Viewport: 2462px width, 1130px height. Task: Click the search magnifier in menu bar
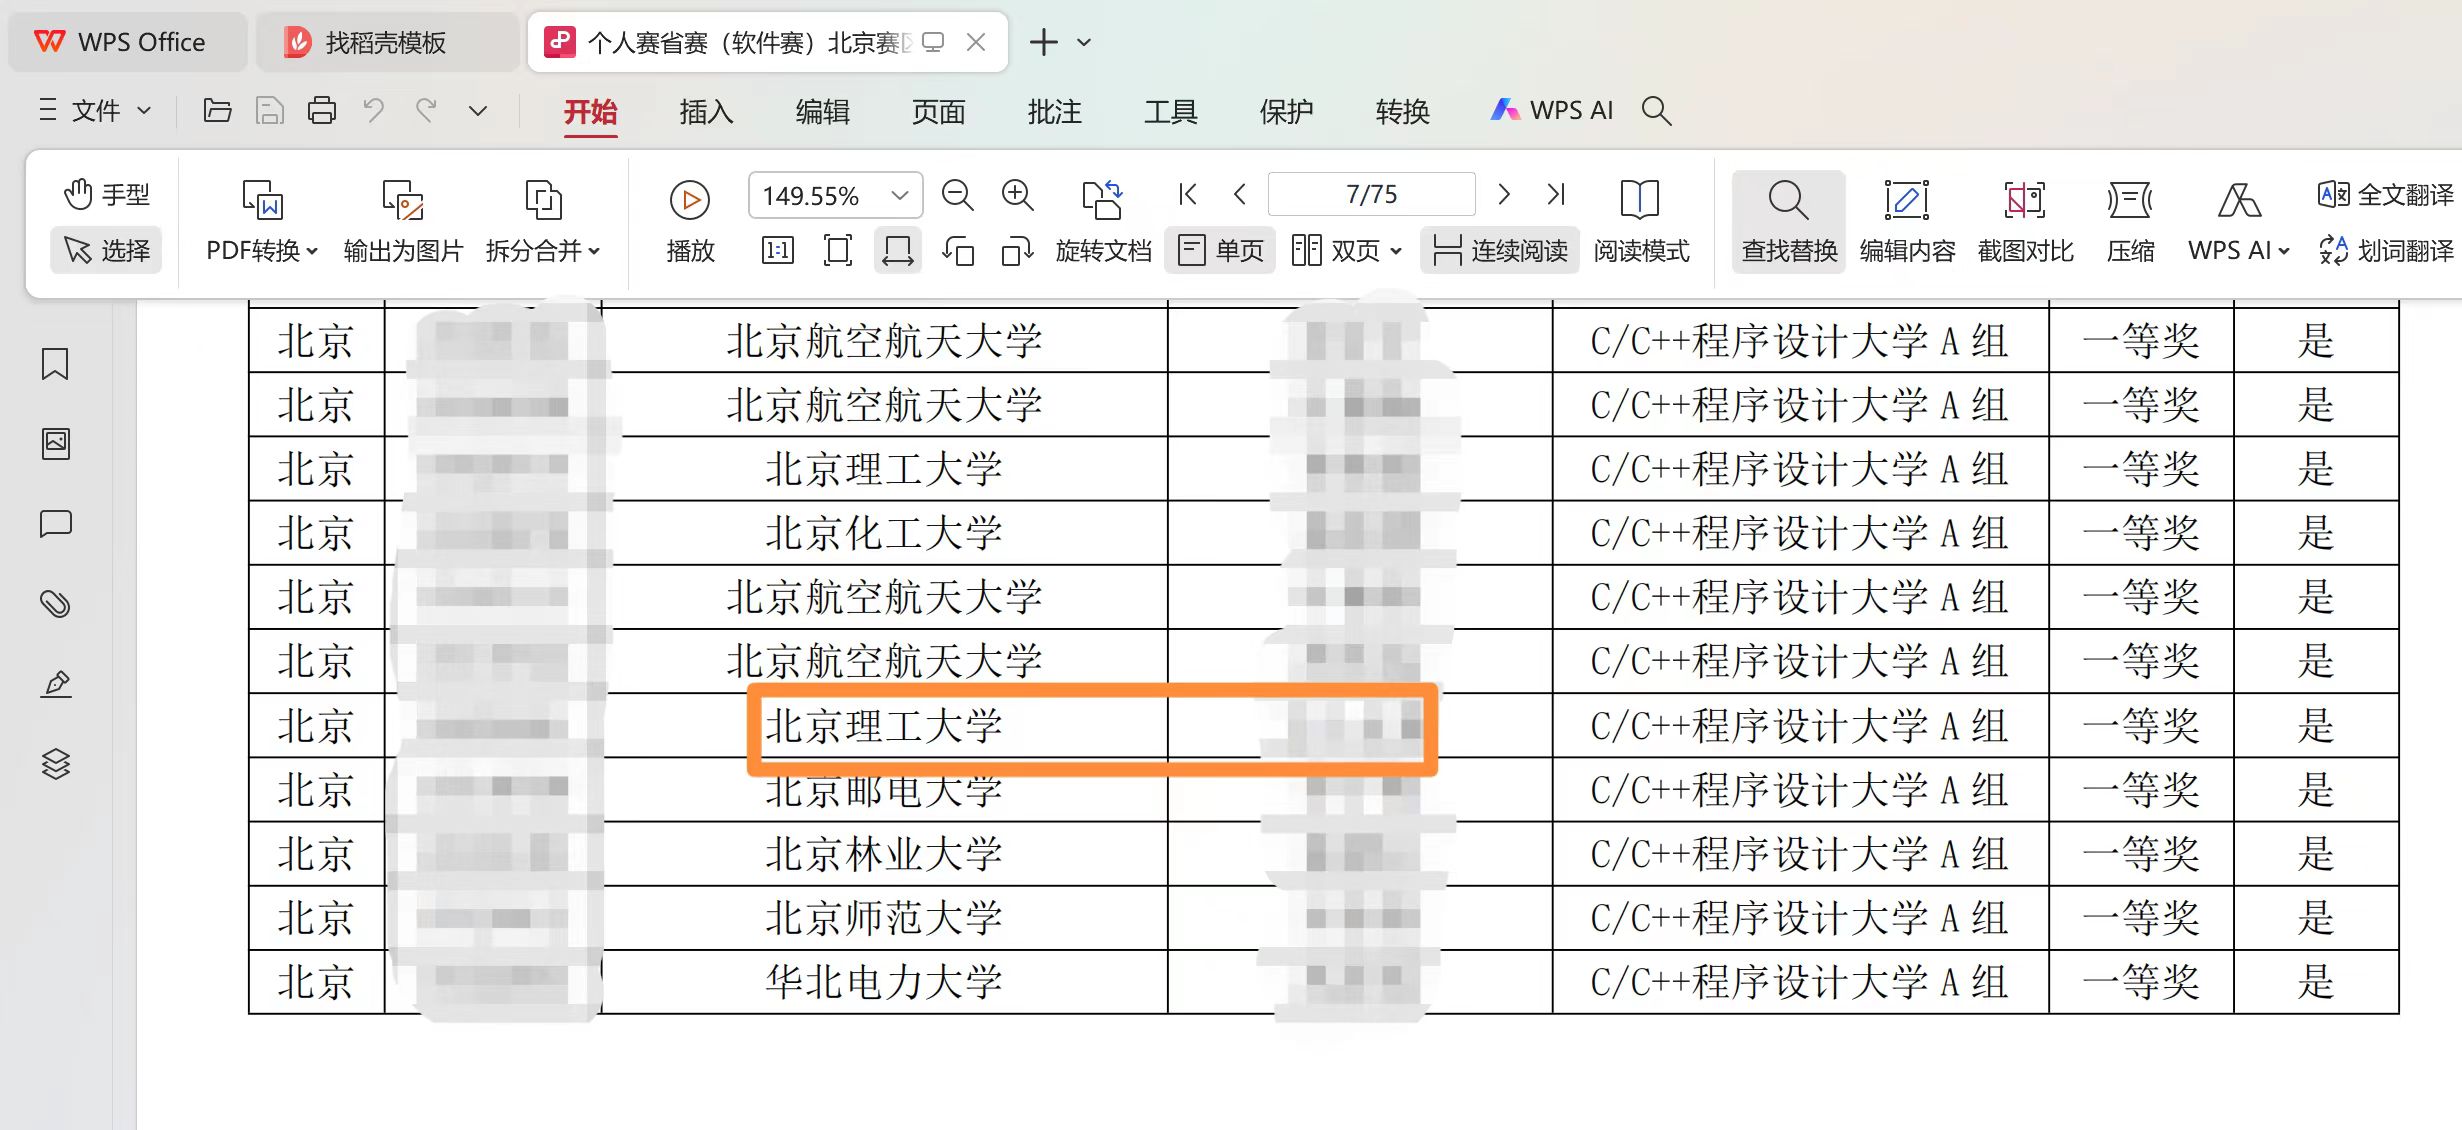click(1657, 110)
